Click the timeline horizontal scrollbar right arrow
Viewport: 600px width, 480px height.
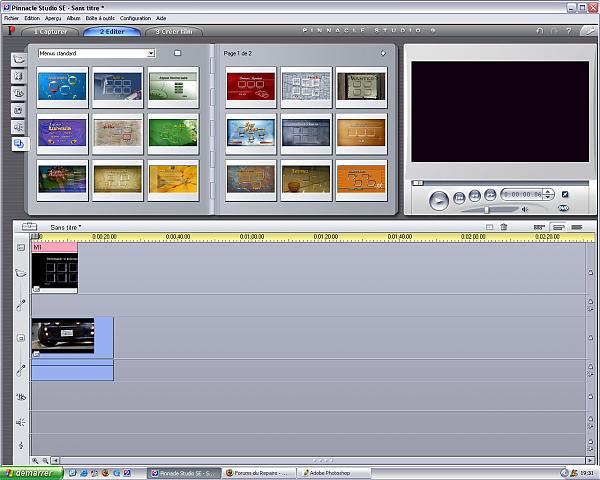590,460
